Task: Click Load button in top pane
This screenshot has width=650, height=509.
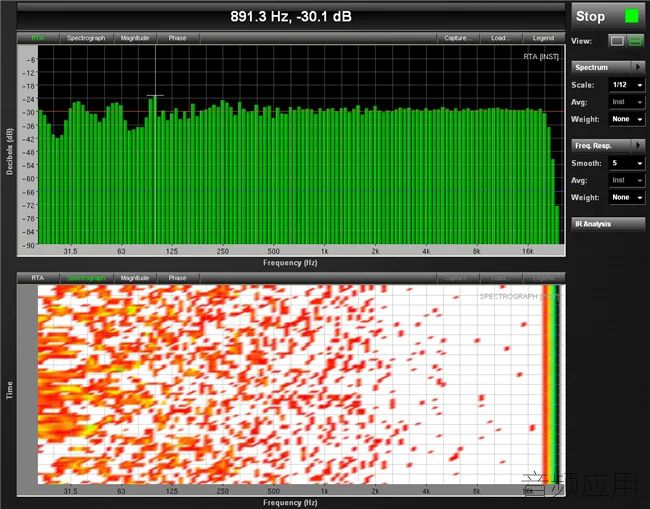Action: click(500, 38)
